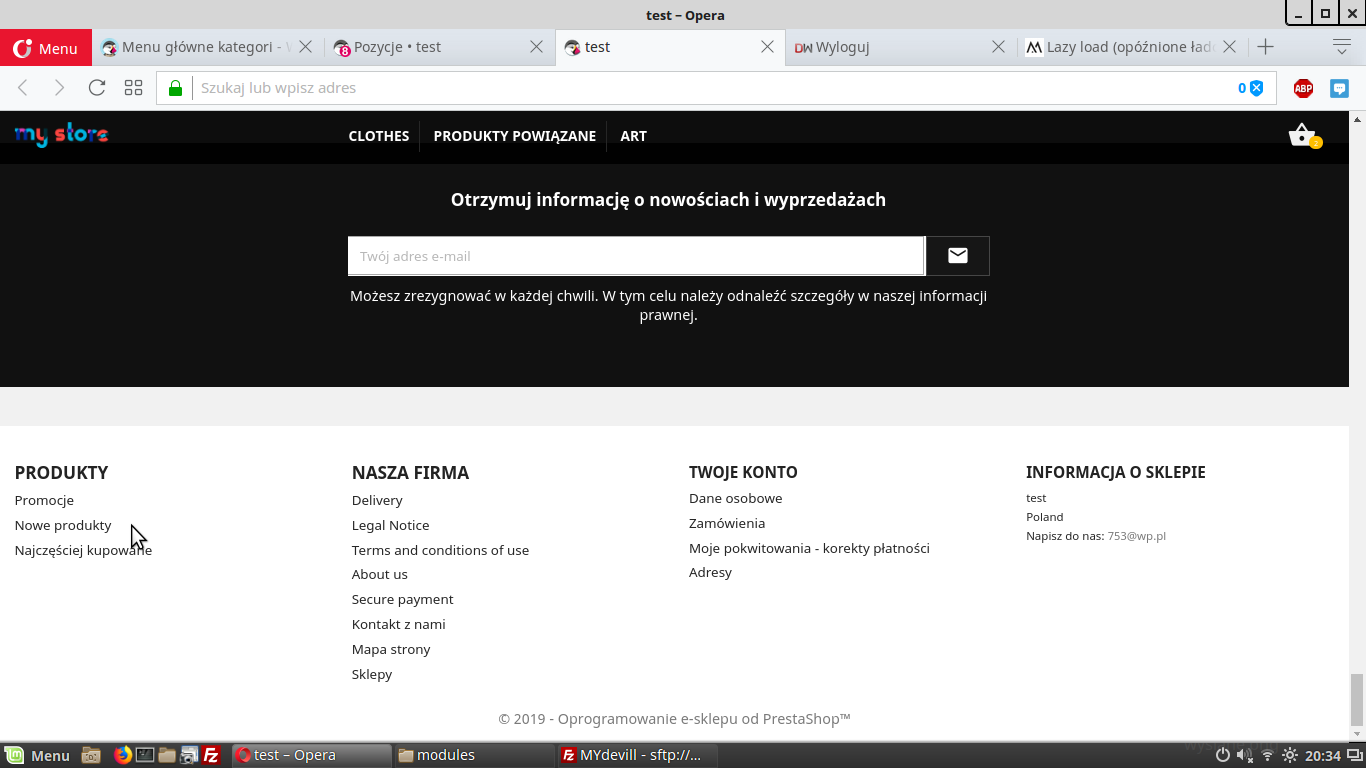Screen dimensions: 1366x768
Task: Click the muted volume tray icon
Action: point(1245,755)
